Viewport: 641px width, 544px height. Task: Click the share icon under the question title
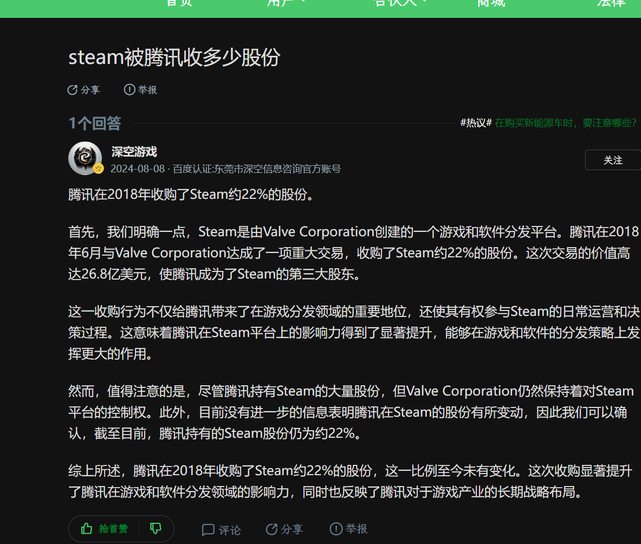[x=72, y=90]
